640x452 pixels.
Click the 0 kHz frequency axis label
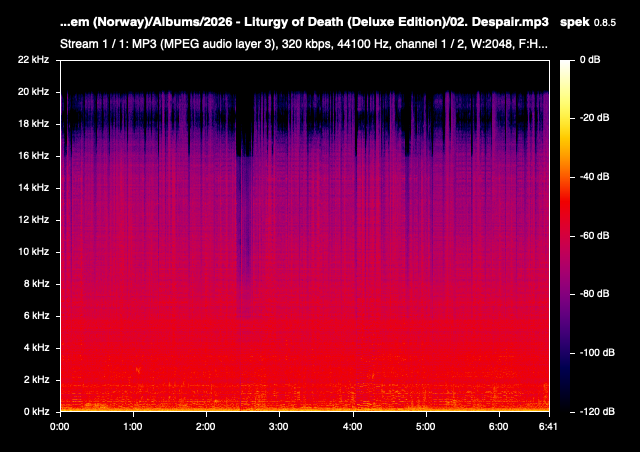click(x=36, y=412)
